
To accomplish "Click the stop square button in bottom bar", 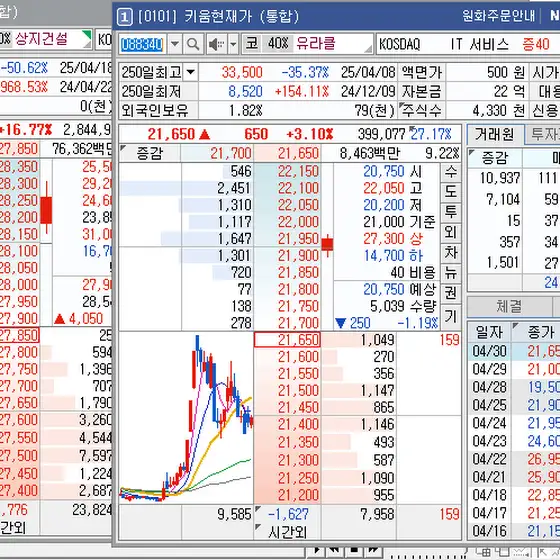I will 354,550.
